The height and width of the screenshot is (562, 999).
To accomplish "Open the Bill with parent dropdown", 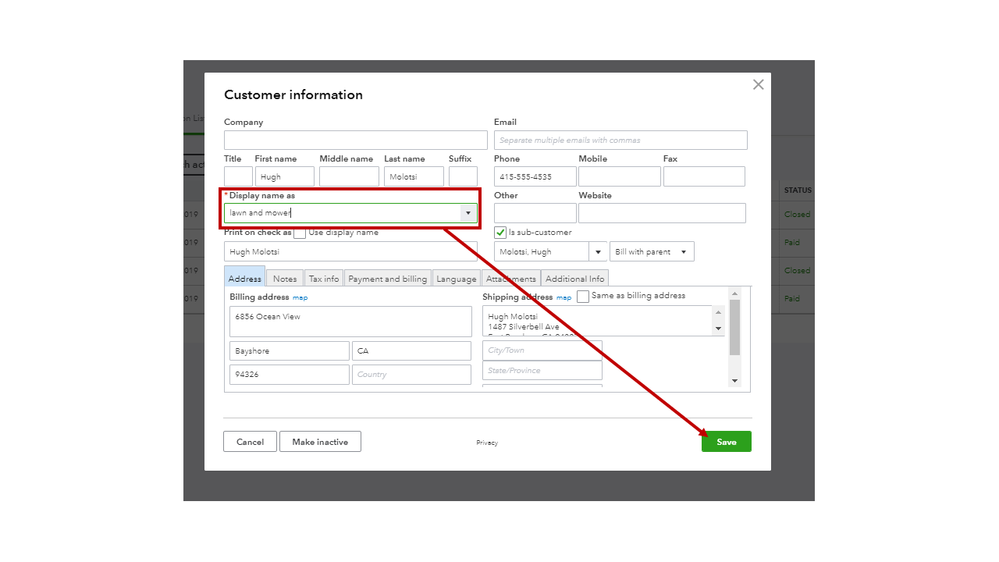I will click(x=652, y=252).
